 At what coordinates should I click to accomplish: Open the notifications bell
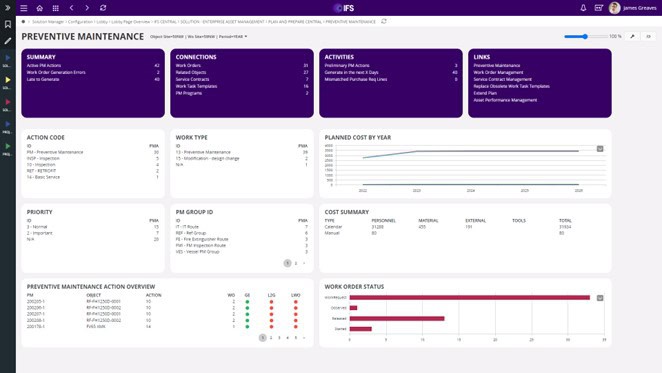583,8
